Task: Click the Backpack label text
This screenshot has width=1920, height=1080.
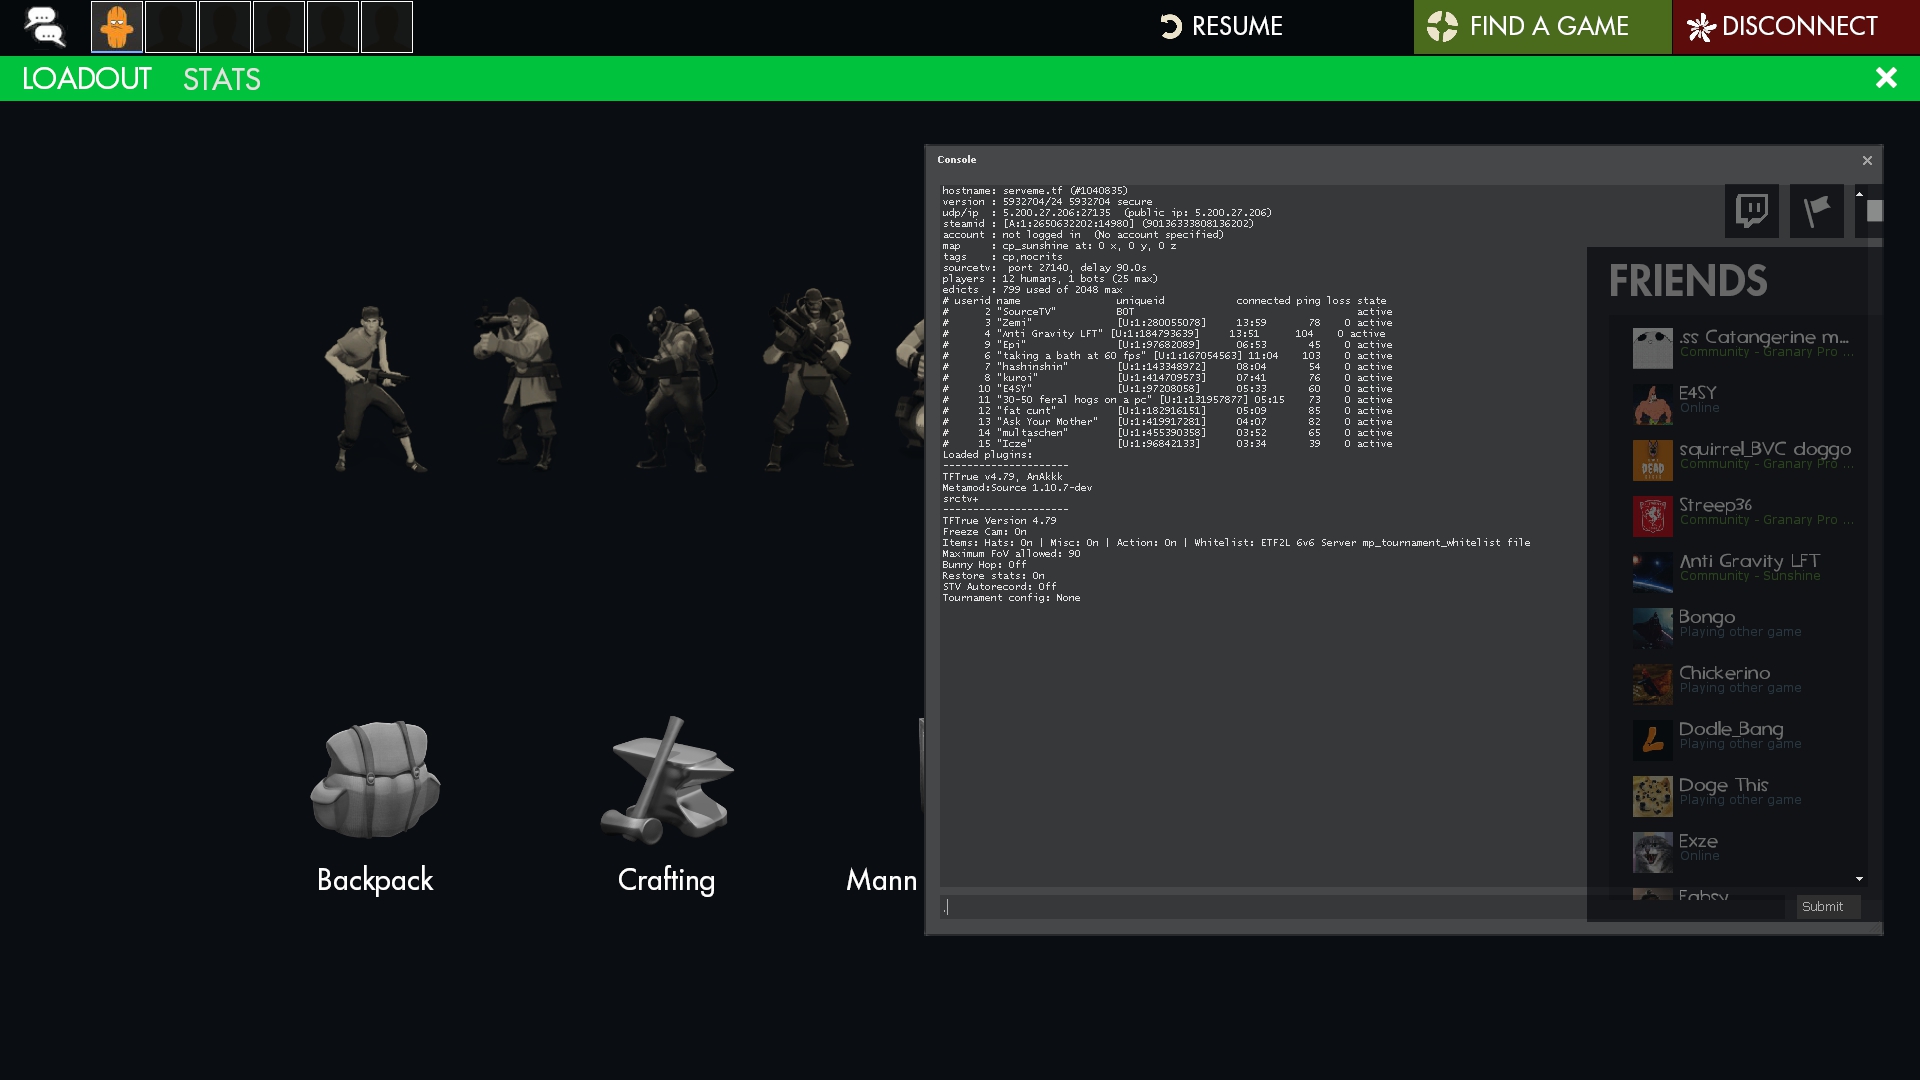Action: (375, 880)
